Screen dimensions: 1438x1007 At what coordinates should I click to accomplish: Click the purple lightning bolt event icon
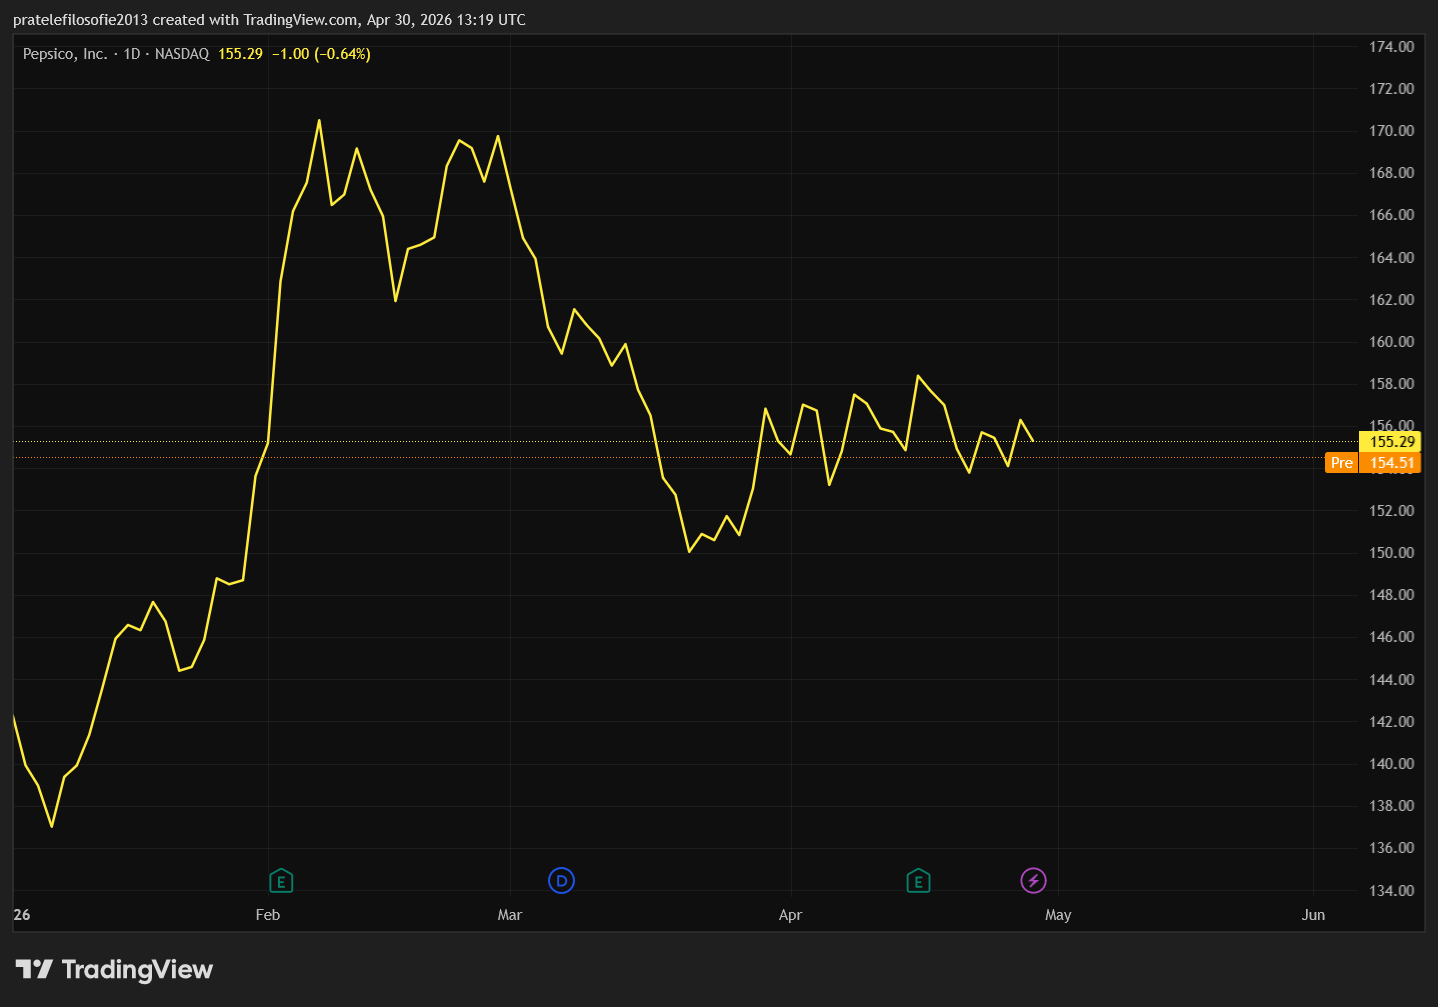(x=1033, y=880)
